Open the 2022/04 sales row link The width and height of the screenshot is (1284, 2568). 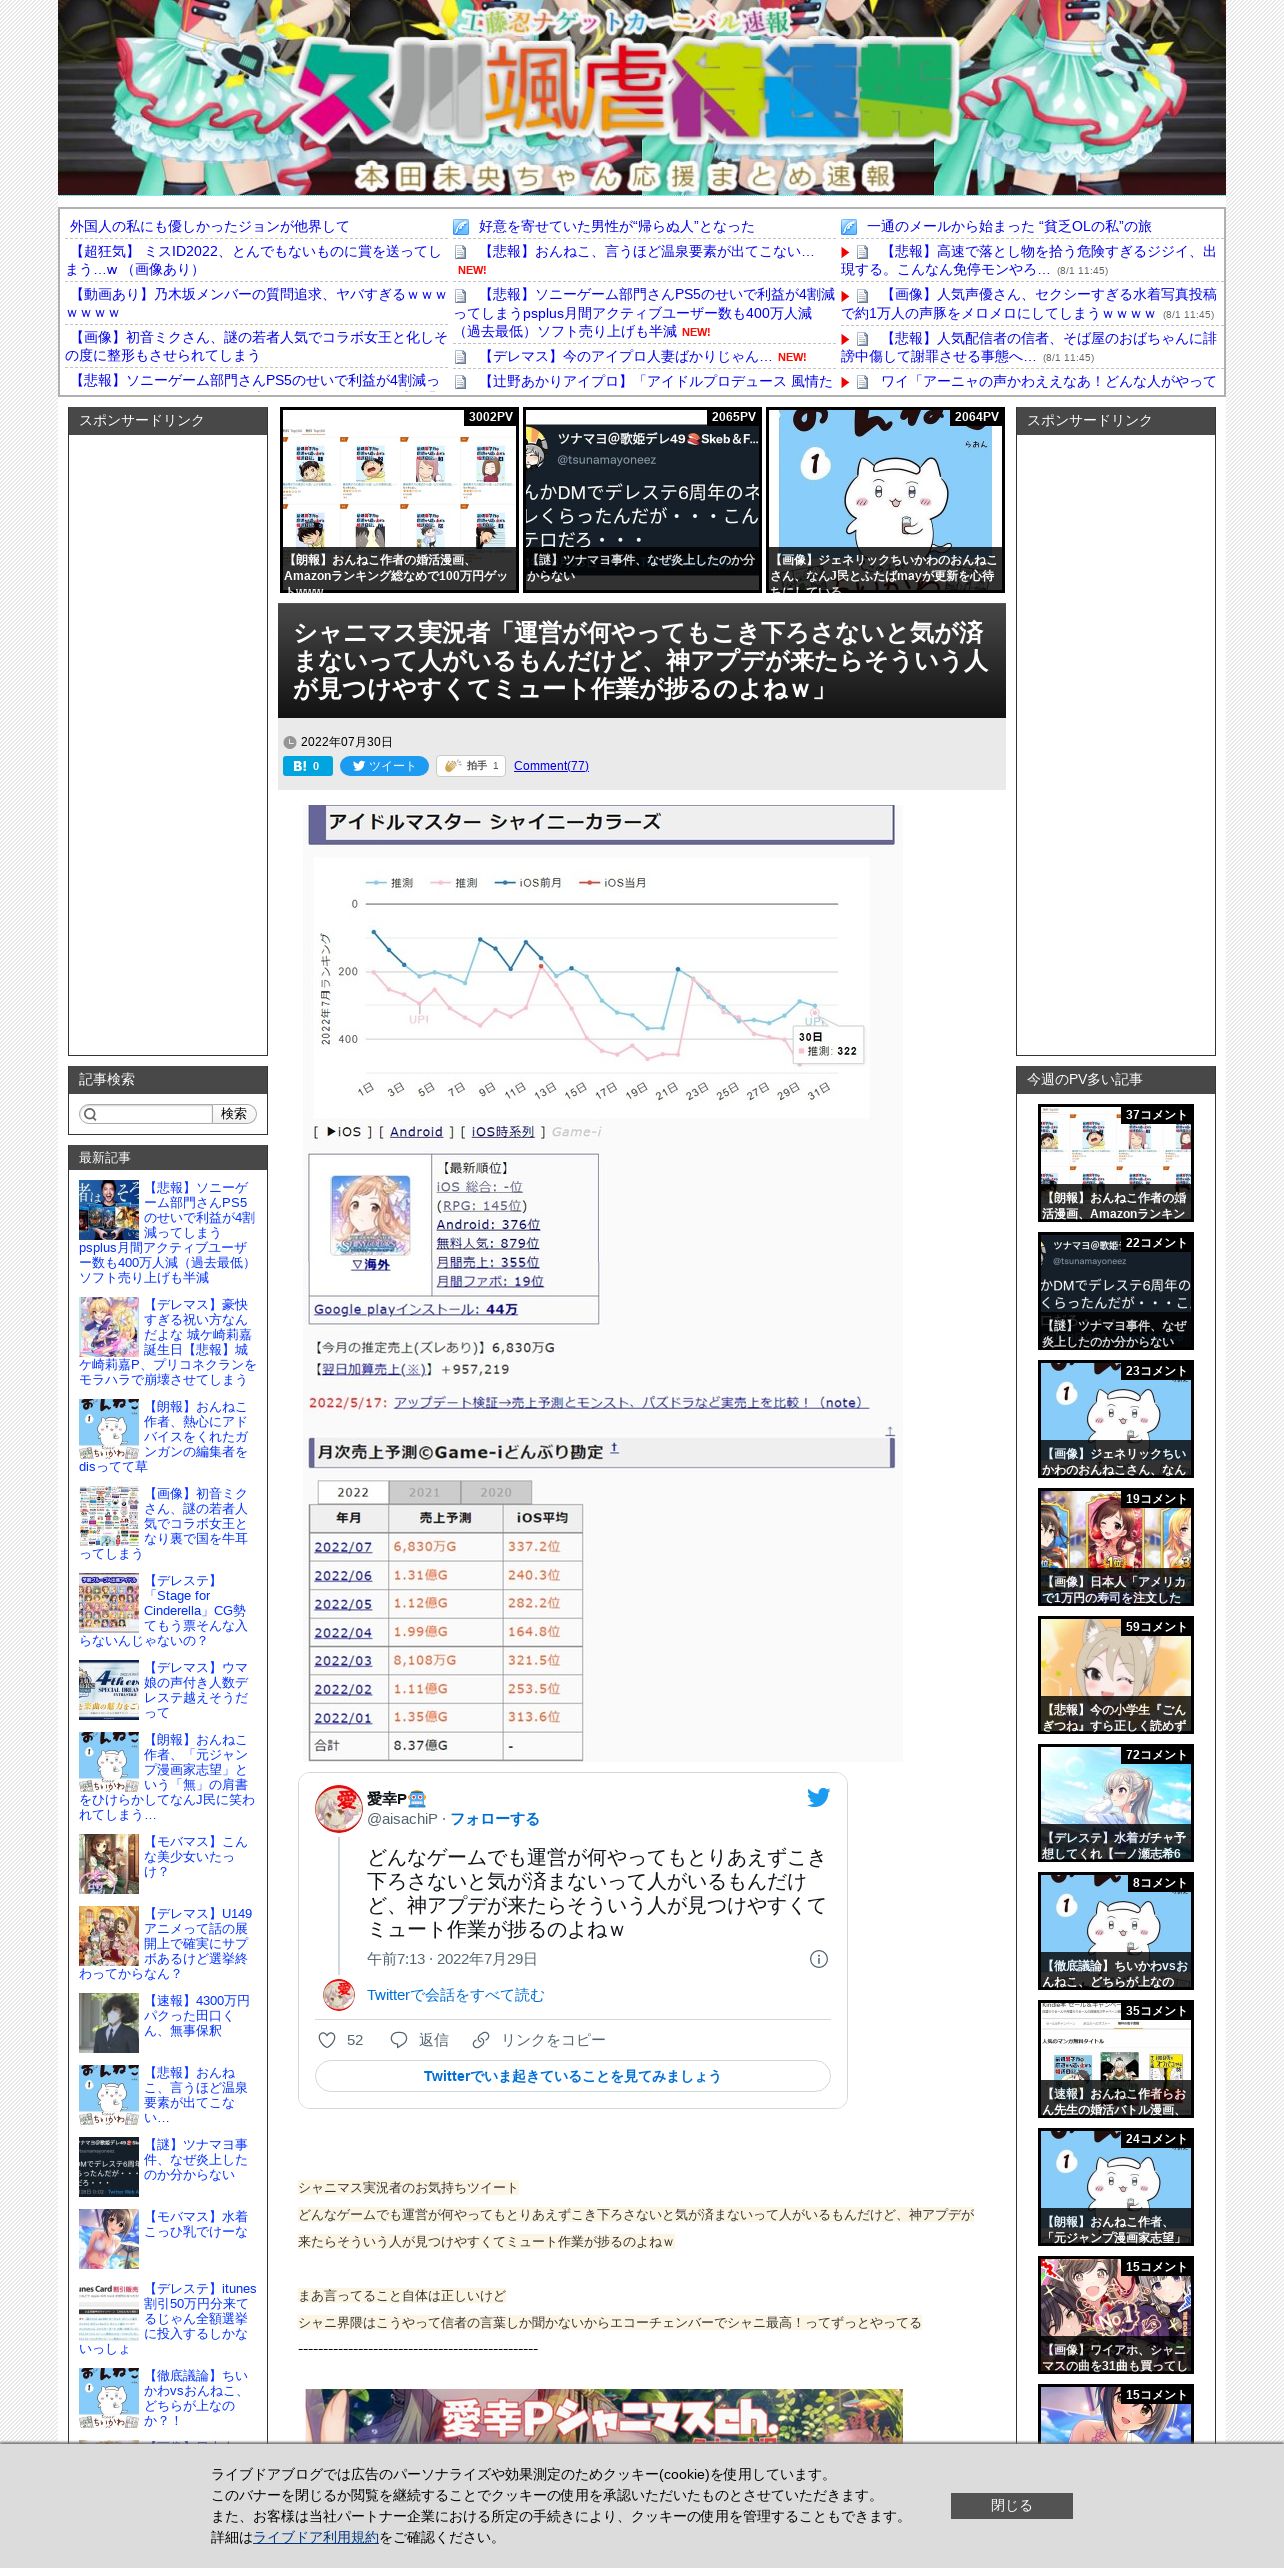pyautogui.click(x=343, y=1633)
